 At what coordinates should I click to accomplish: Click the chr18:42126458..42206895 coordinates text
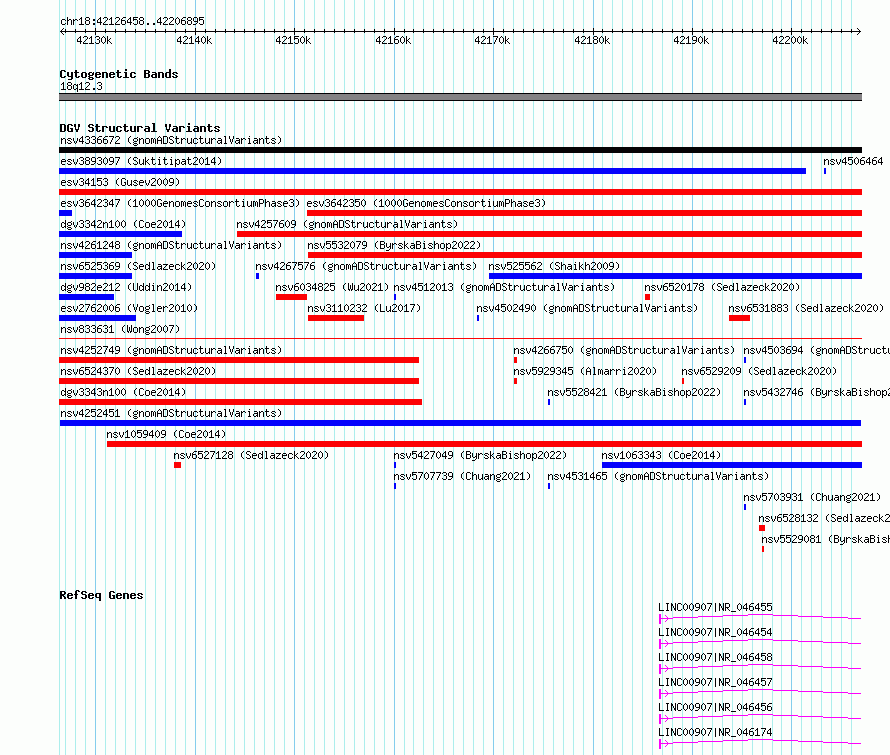click(132, 21)
